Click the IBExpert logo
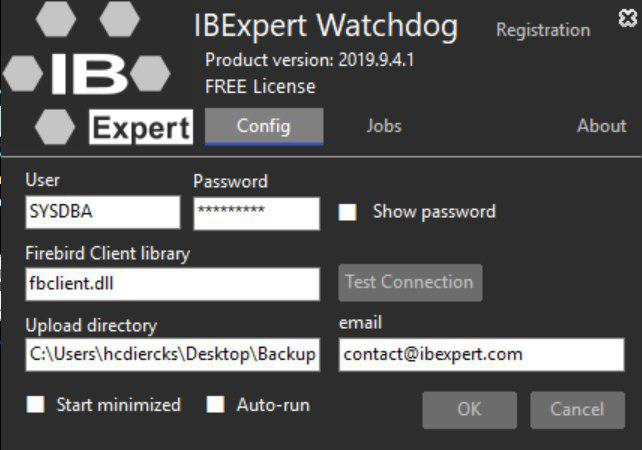642x450 pixels. tap(98, 73)
